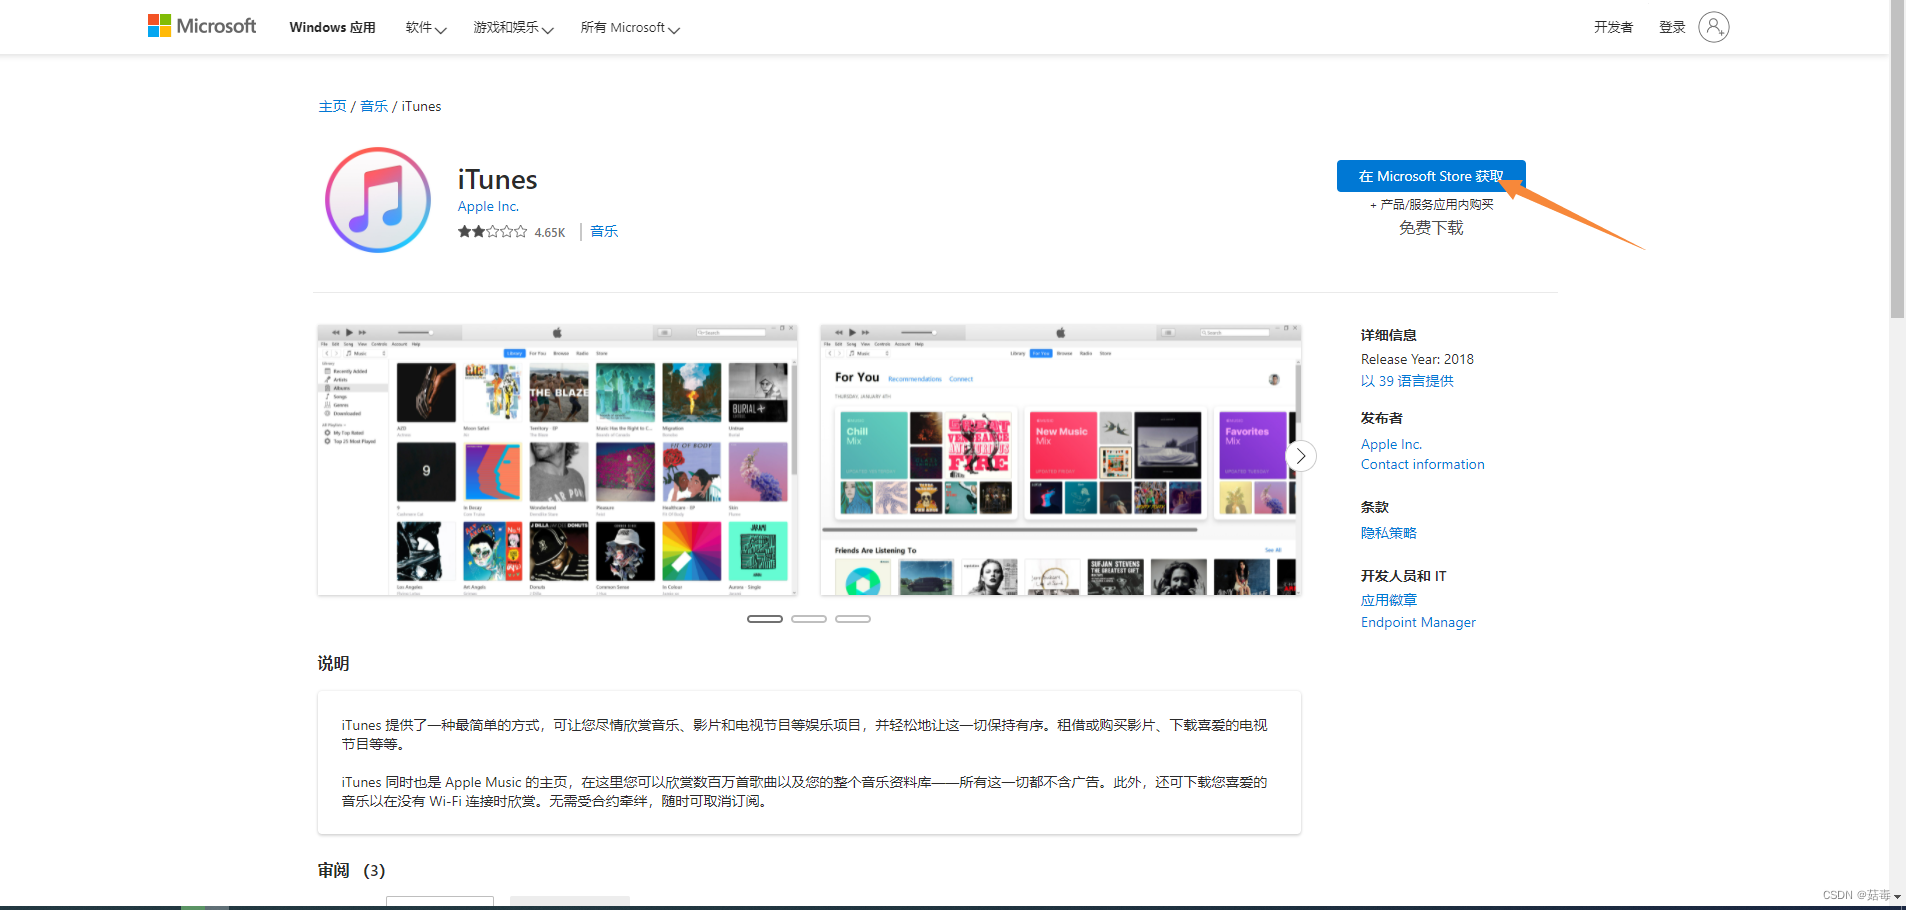Open the user account avatar icon
The width and height of the screenshot is (1906, 910).
tap(1713, 27)
